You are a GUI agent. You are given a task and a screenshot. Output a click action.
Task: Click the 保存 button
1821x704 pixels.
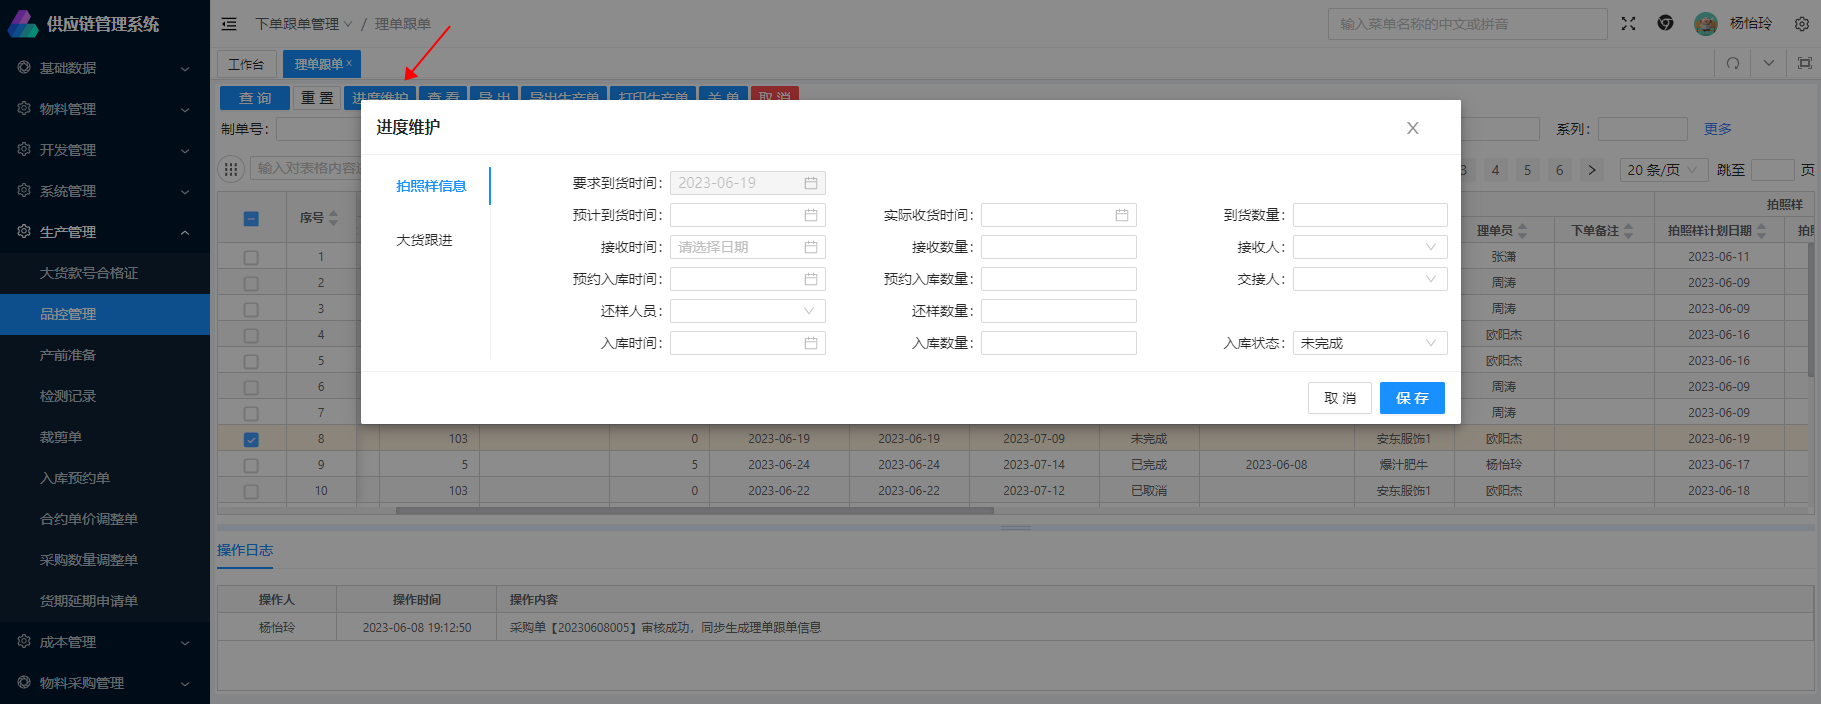click(x=1411, y=398)
